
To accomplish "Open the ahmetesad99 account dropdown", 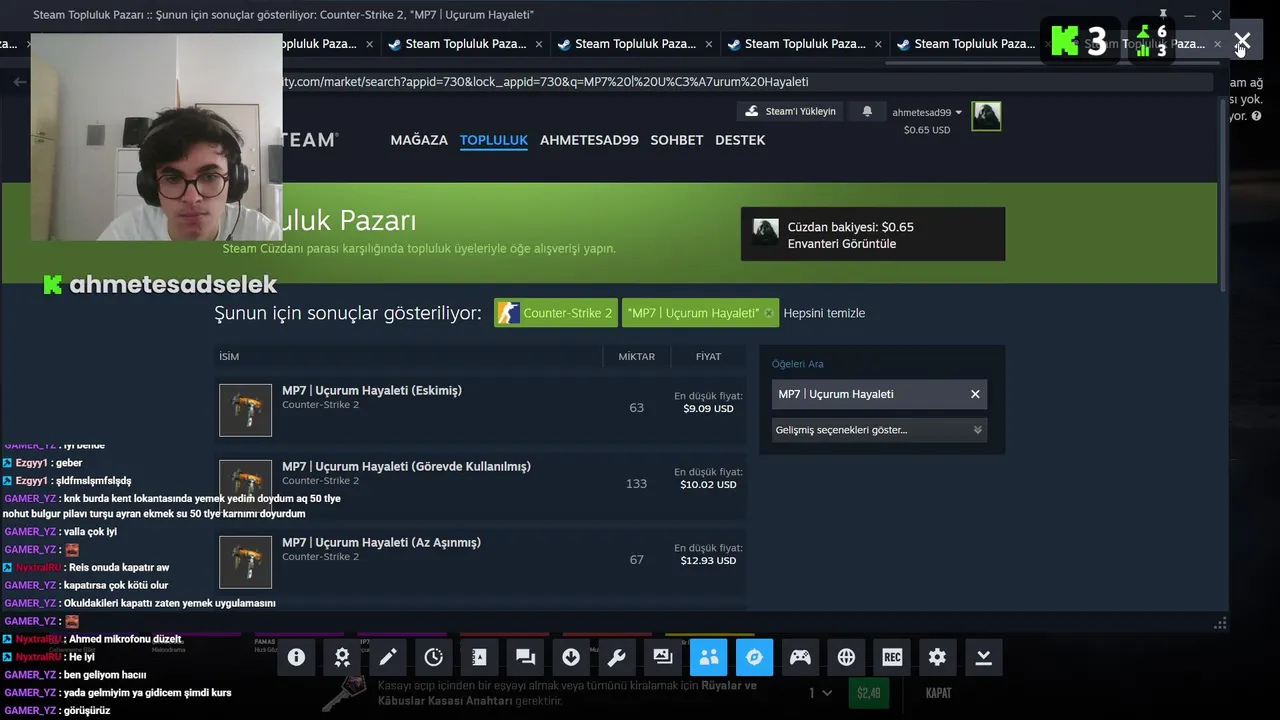I will 927,112.
